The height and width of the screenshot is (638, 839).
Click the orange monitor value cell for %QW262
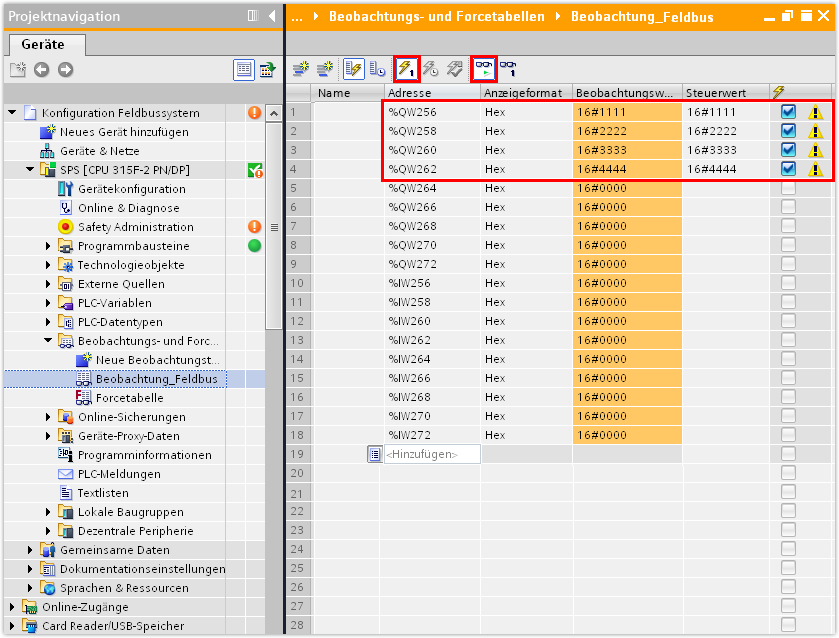pyautogui.click(x=627, y=169)
